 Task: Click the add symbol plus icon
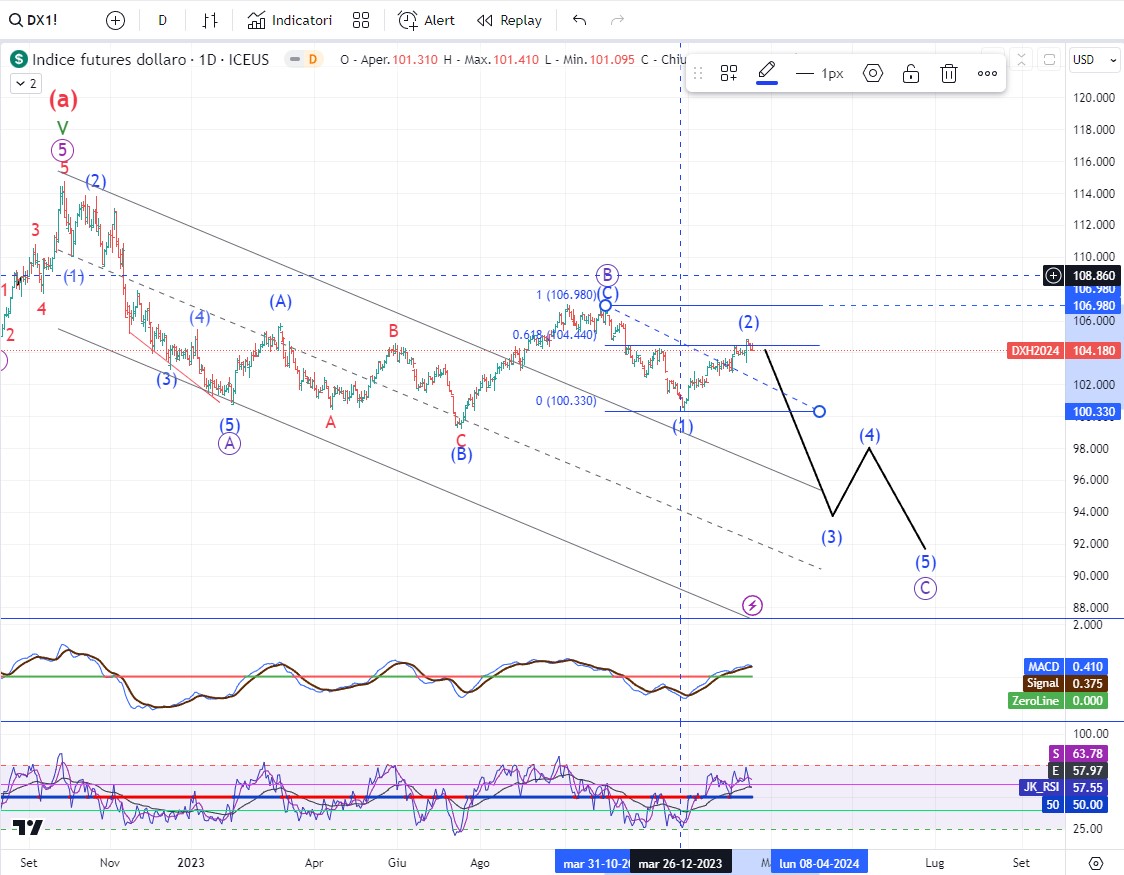point(116,20)
